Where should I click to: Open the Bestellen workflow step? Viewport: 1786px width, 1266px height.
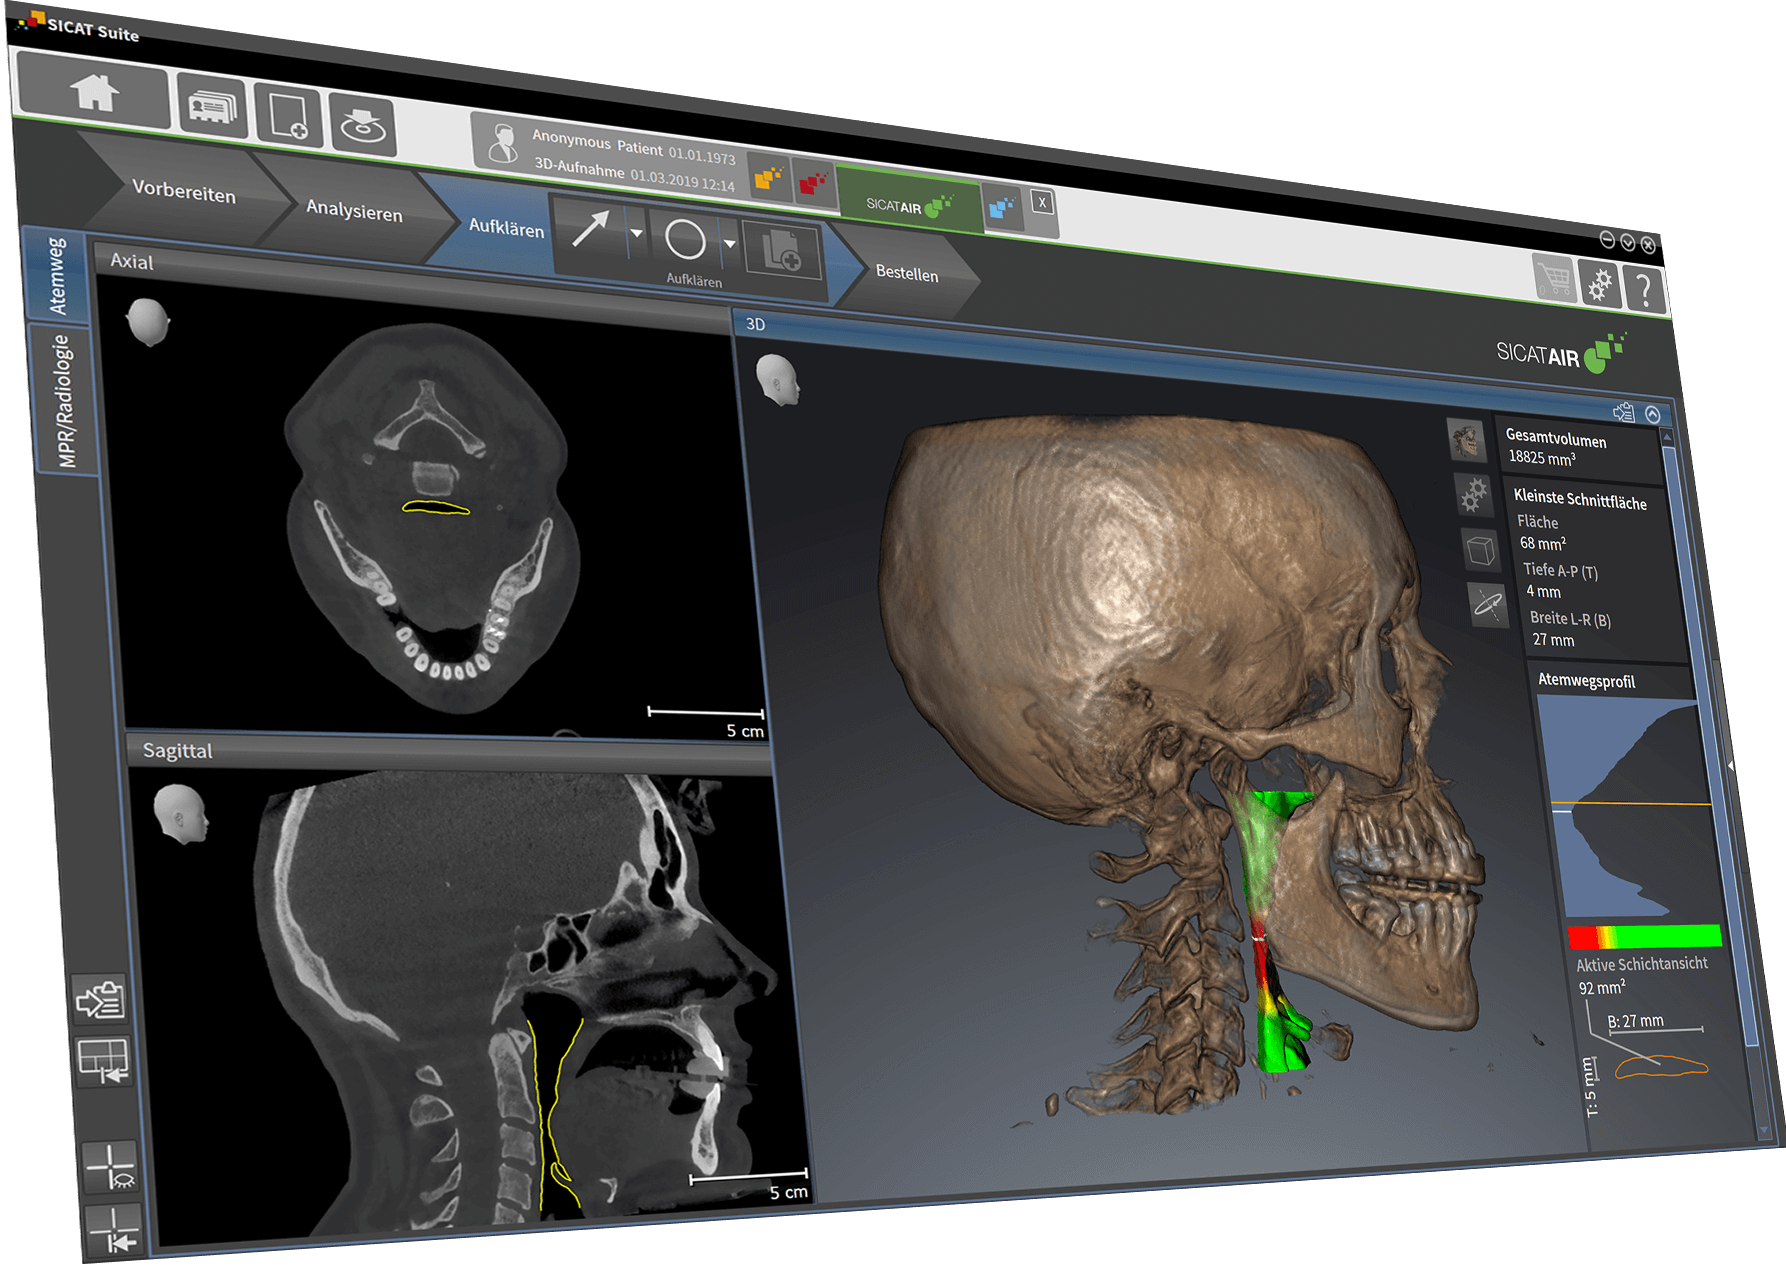(906, 273)
